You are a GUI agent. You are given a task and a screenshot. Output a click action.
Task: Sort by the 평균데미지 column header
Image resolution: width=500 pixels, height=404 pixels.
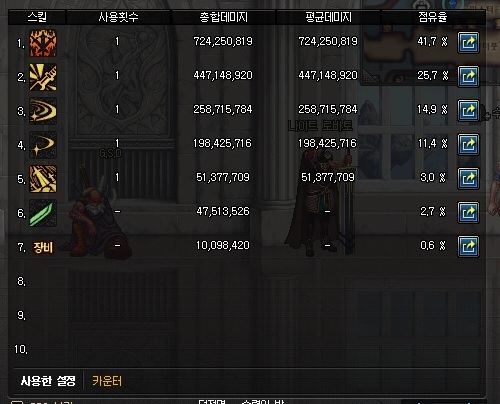328,17
